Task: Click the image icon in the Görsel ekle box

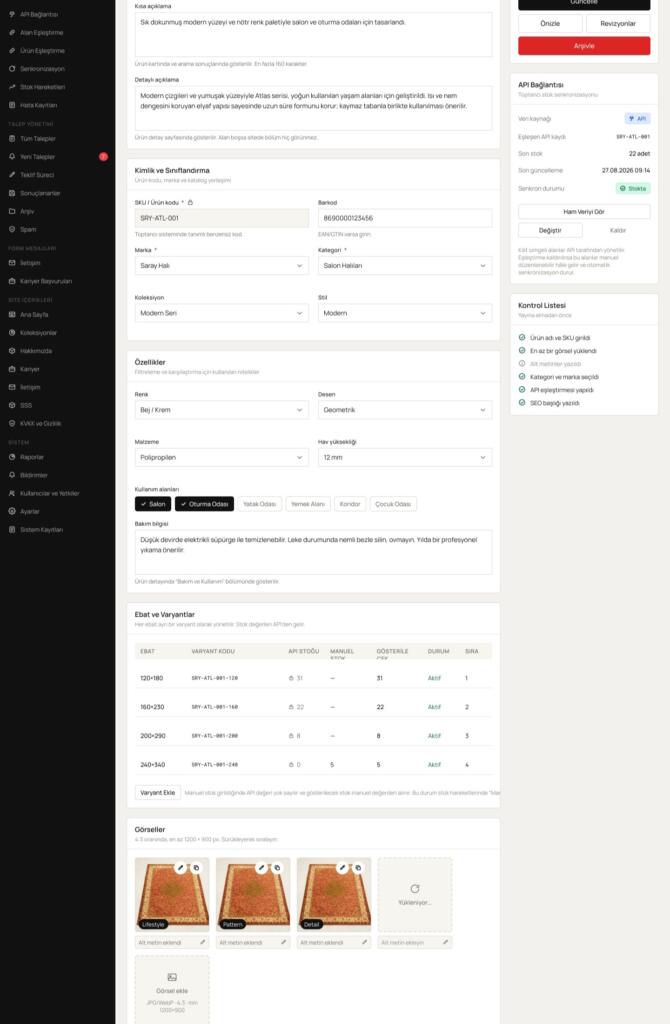Action: tap(172, 977)
